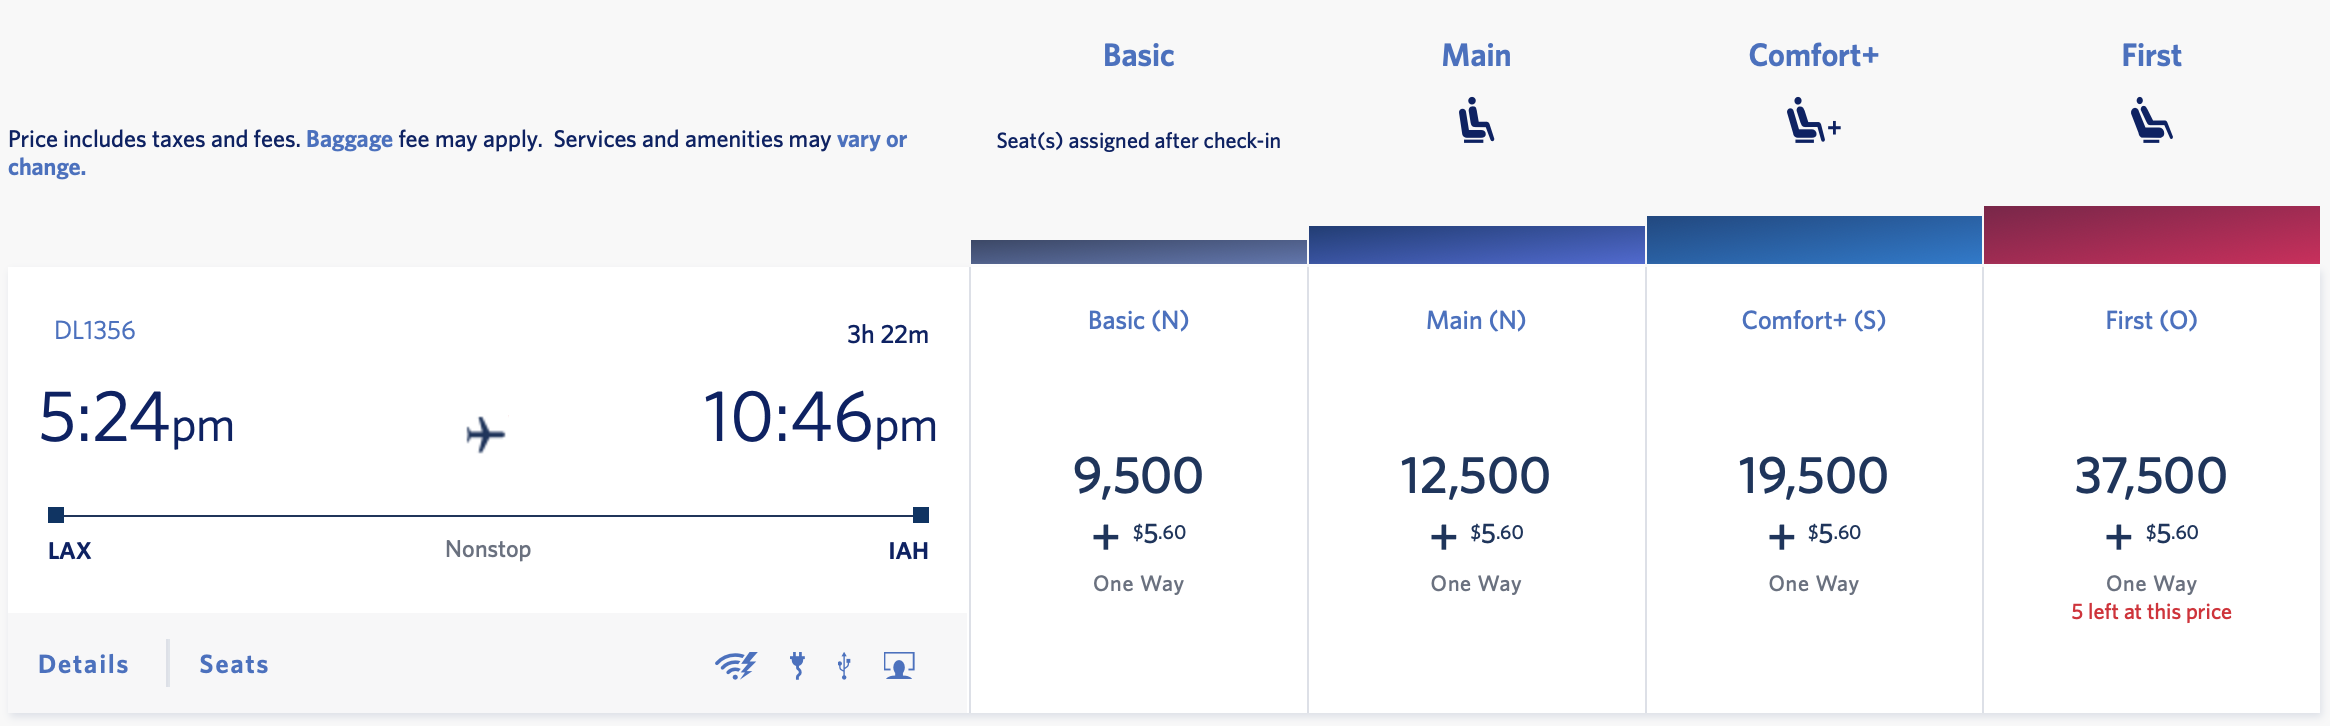
Task: Select the First class seat icon
Action: (x=2148, y=120)
